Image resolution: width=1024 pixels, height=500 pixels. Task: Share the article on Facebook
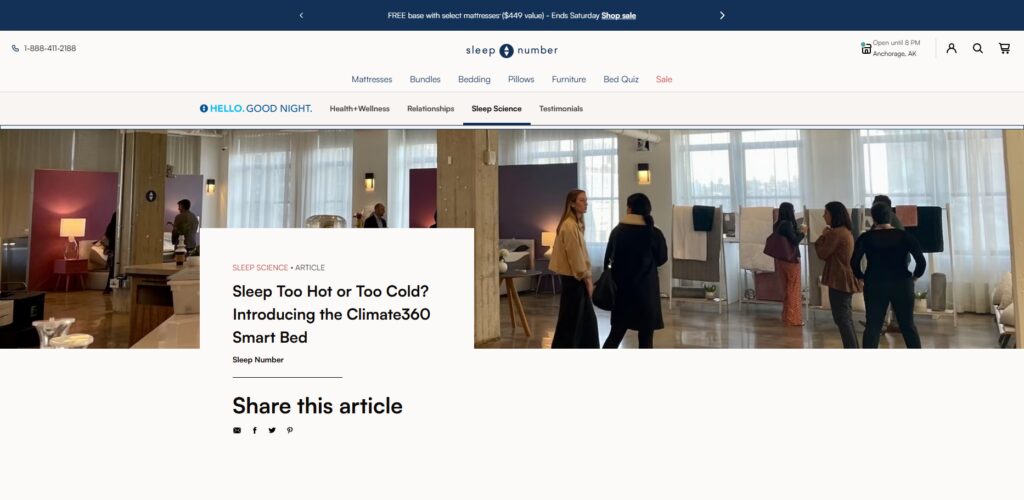255,430
